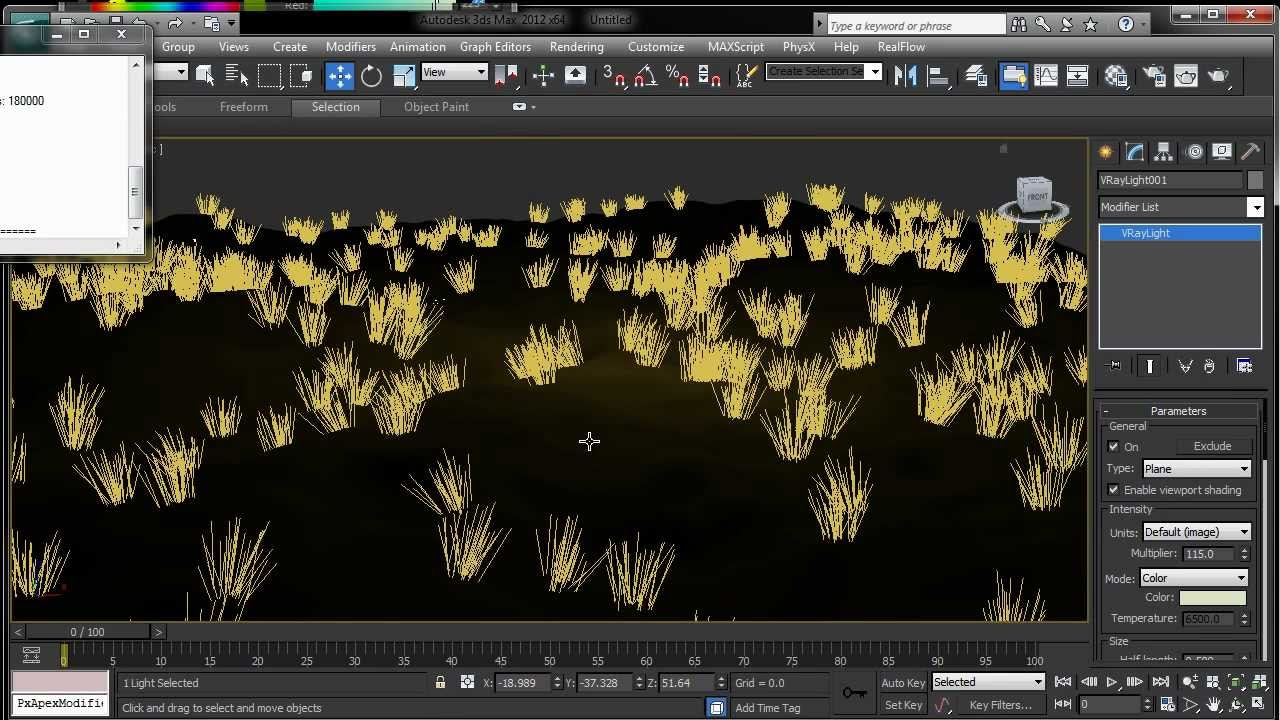Open the Utilities panel hammer icon
This screenshot has width=1280, height=720.
[1250, 152]
